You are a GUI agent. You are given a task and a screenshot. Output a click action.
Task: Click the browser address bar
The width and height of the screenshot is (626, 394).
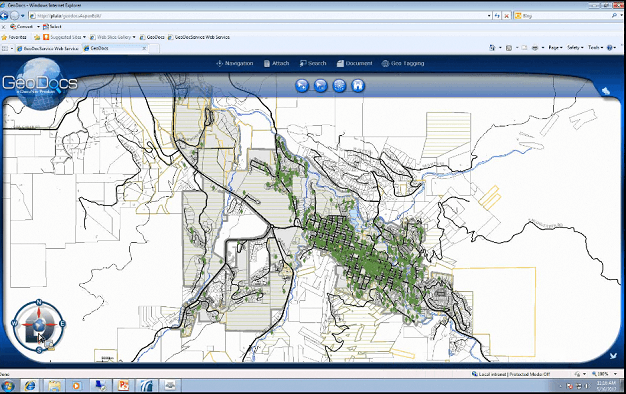click(260, 16)
